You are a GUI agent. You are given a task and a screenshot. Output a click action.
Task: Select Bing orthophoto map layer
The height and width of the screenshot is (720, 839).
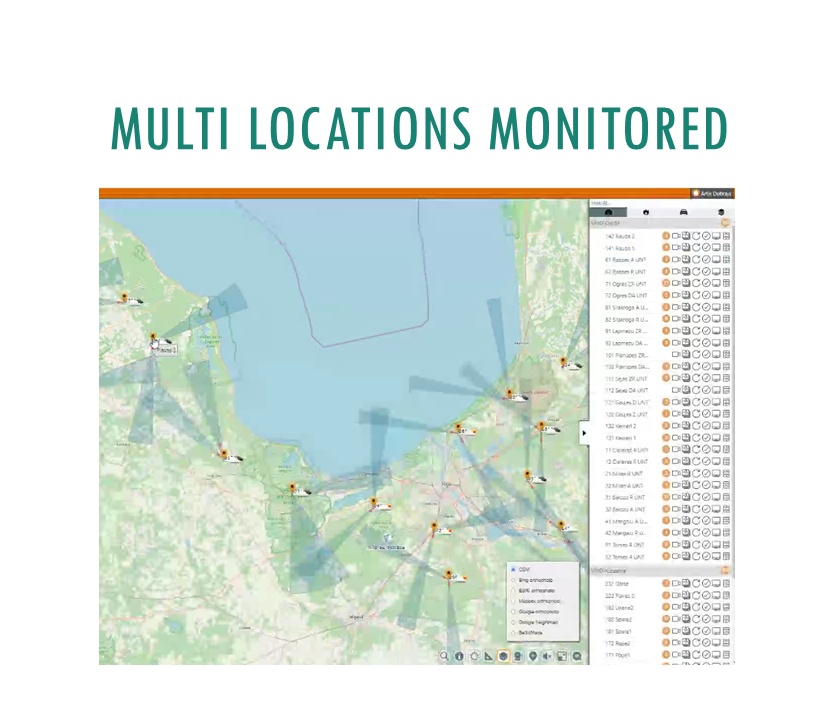point(514,580)
